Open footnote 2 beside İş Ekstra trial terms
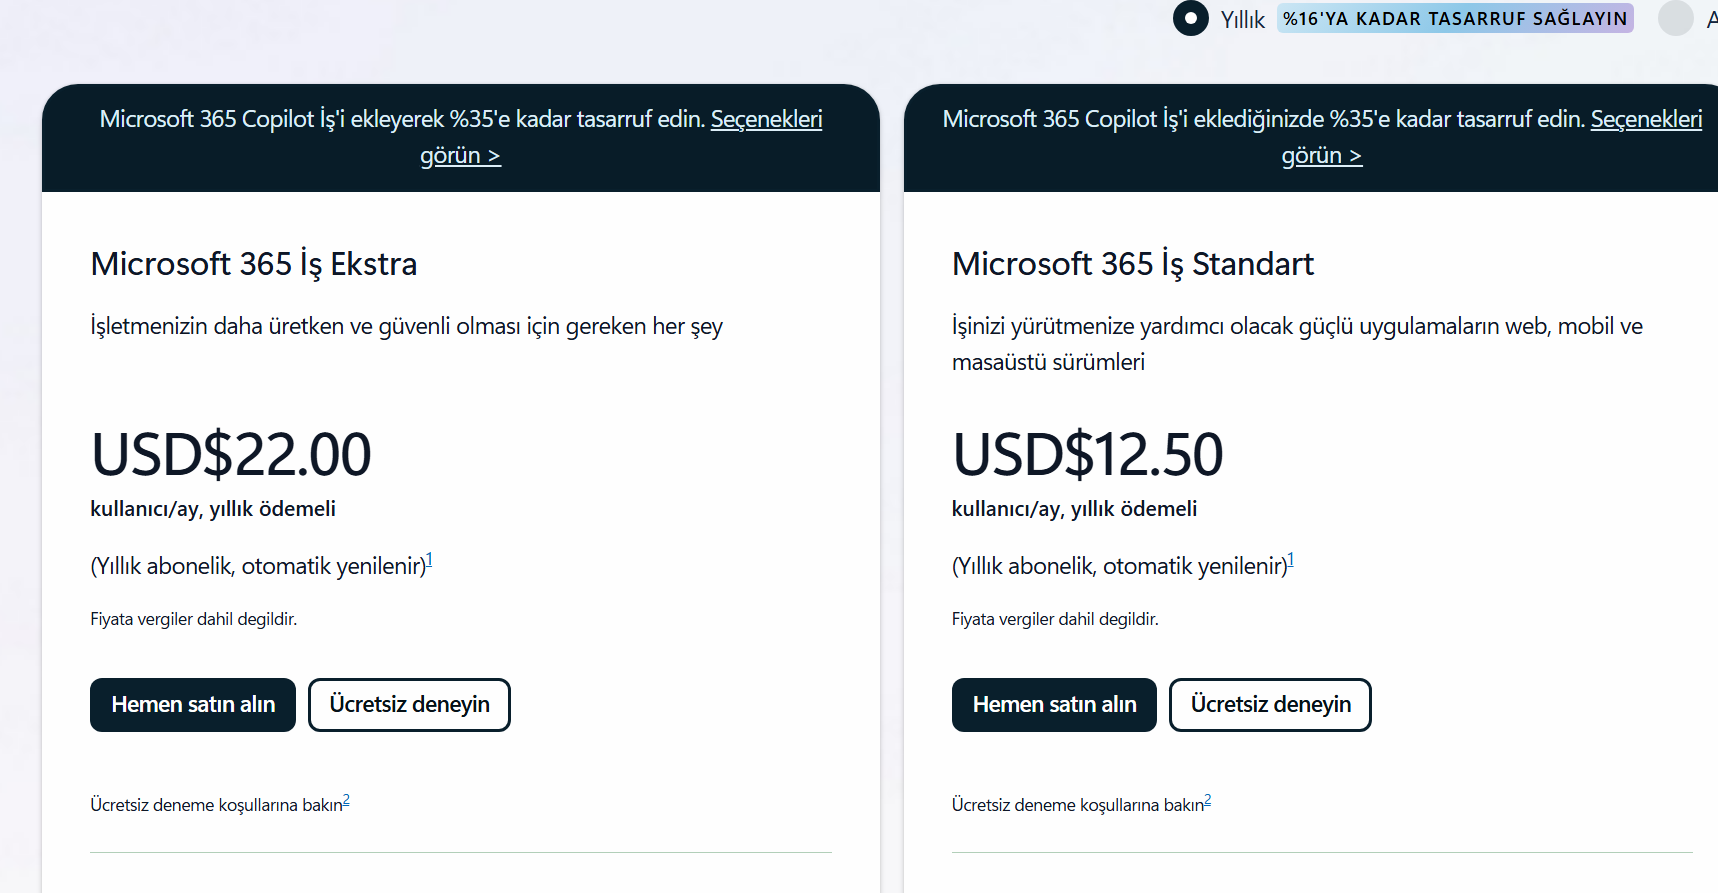Image resolution: width=1718 pixels, height=893 pixels. point(346,800)
